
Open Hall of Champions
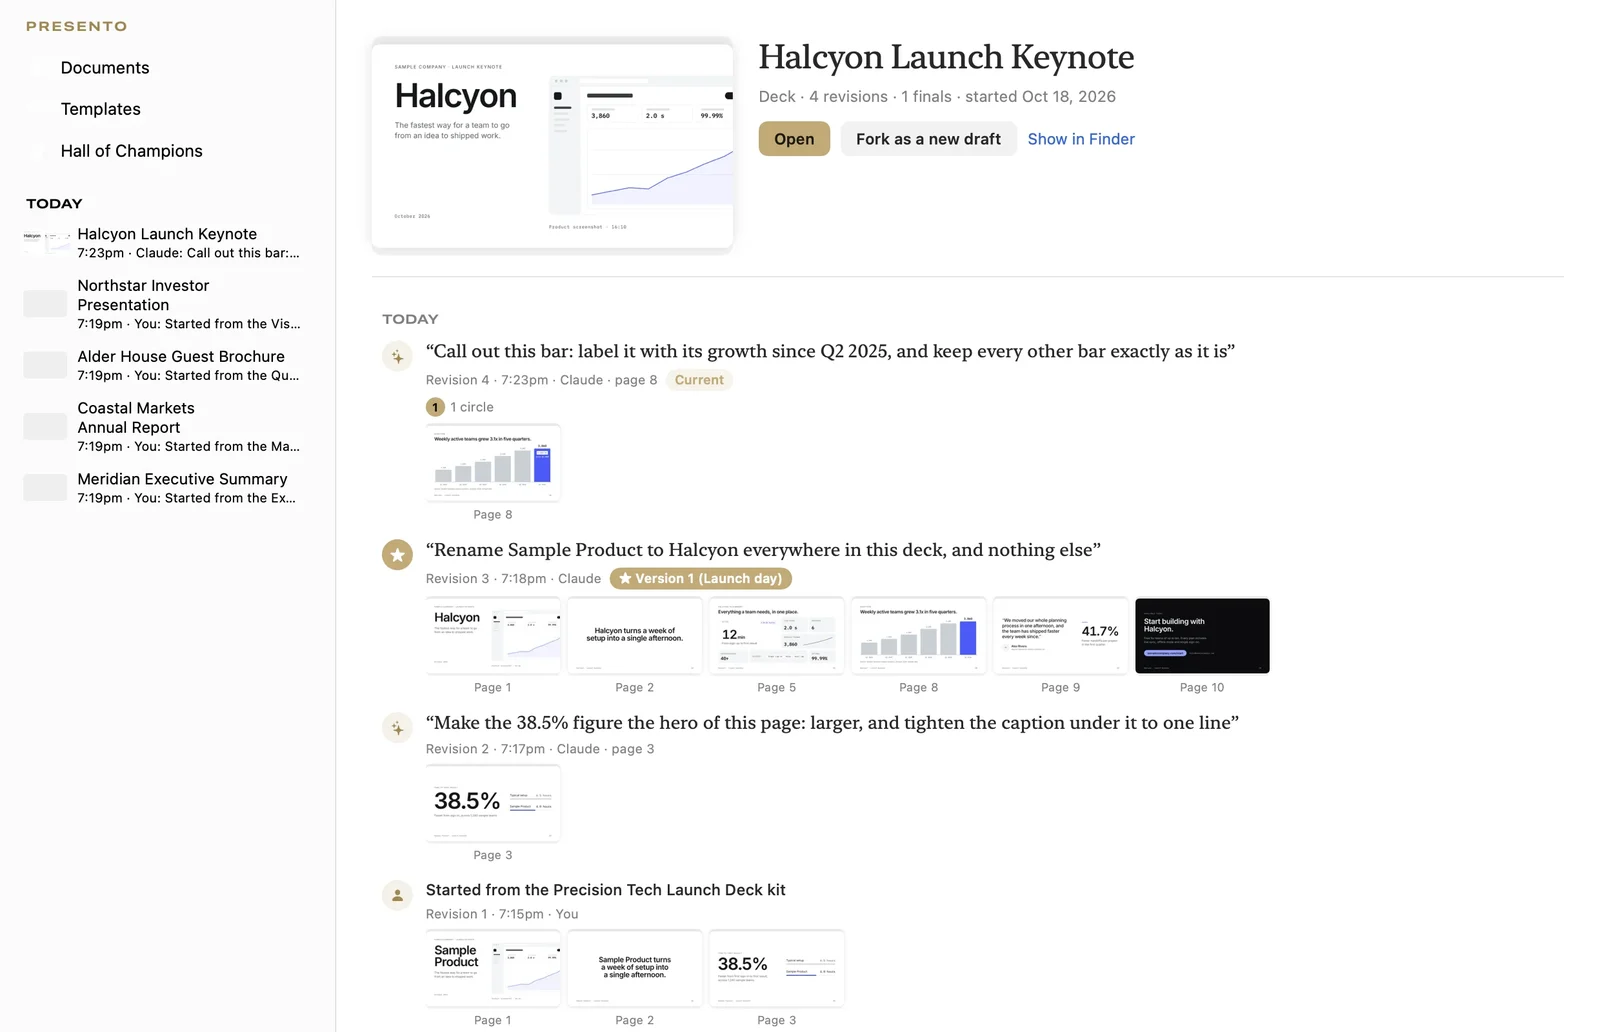point(131,151)
